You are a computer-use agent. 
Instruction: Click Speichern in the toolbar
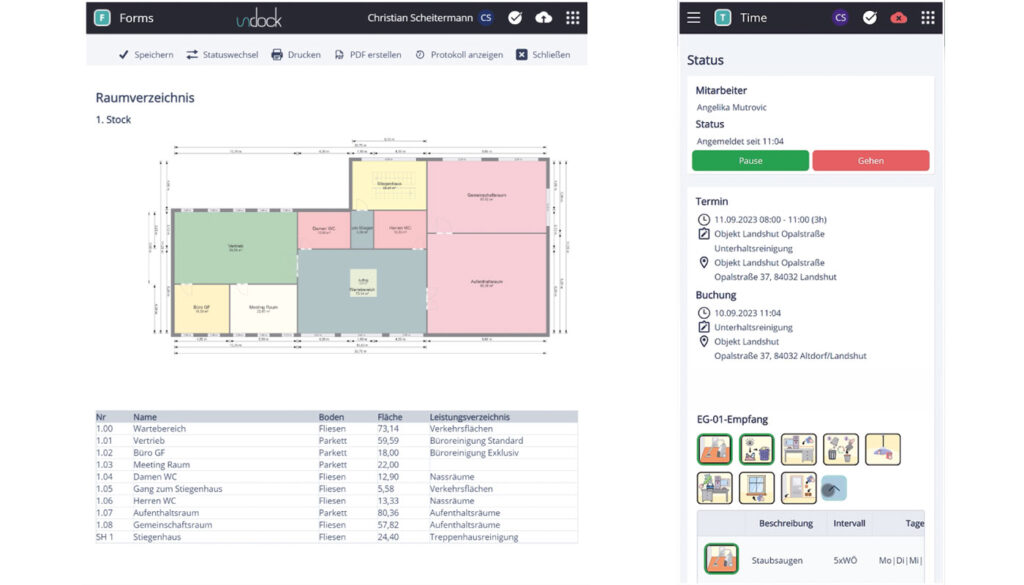[x=145, y=55]
